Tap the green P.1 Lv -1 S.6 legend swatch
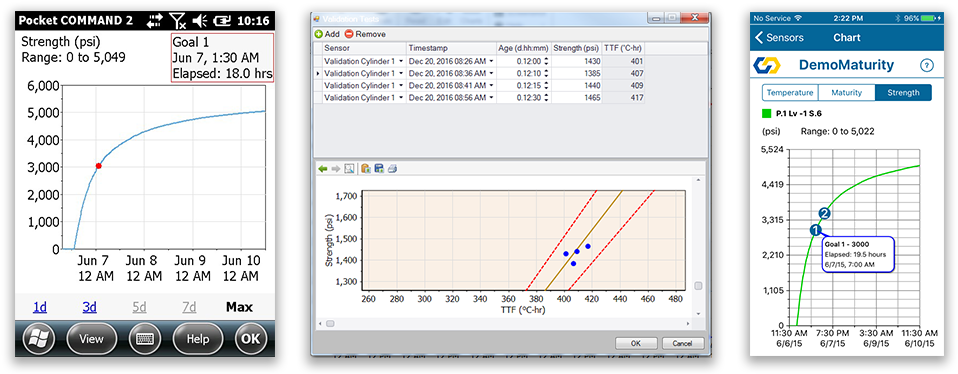The image size is (958, 374). point(766,113)
